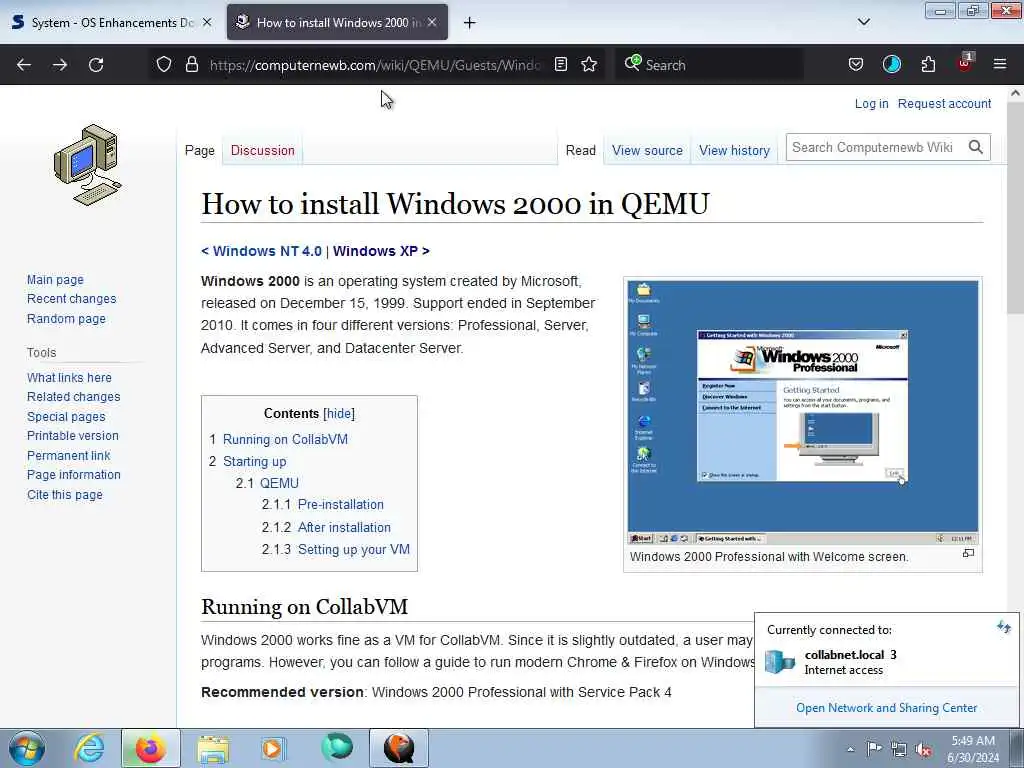
Task: Go forward to the next page
Action: coord(60,65)
